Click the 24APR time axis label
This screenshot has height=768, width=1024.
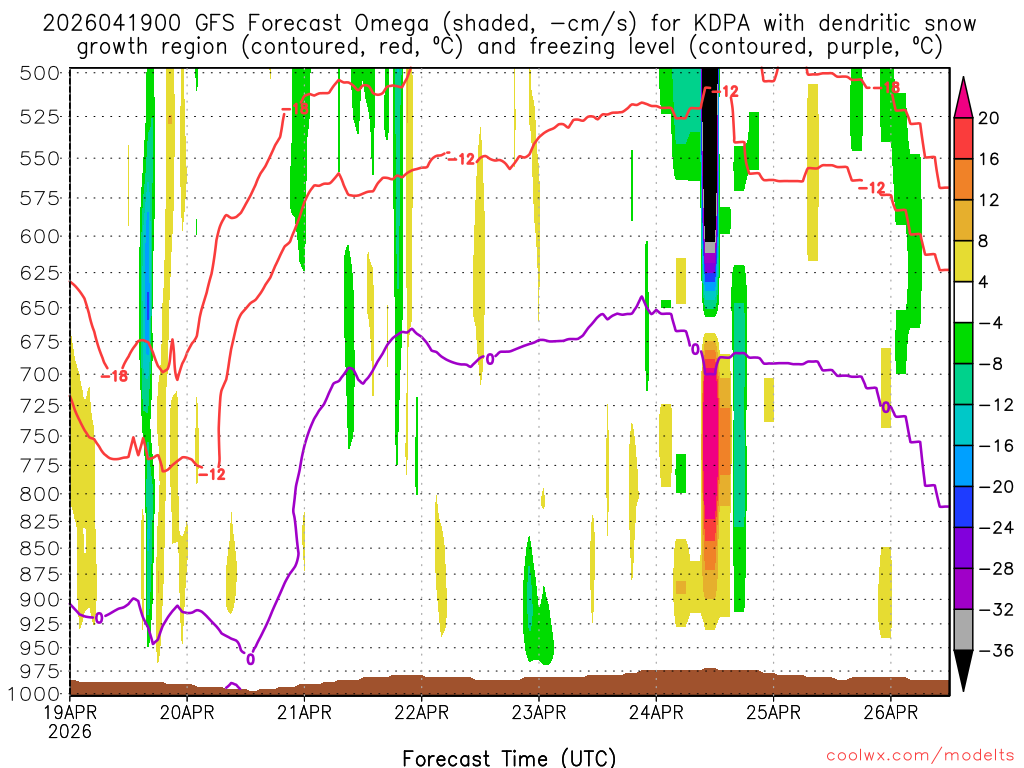[656, 712]
